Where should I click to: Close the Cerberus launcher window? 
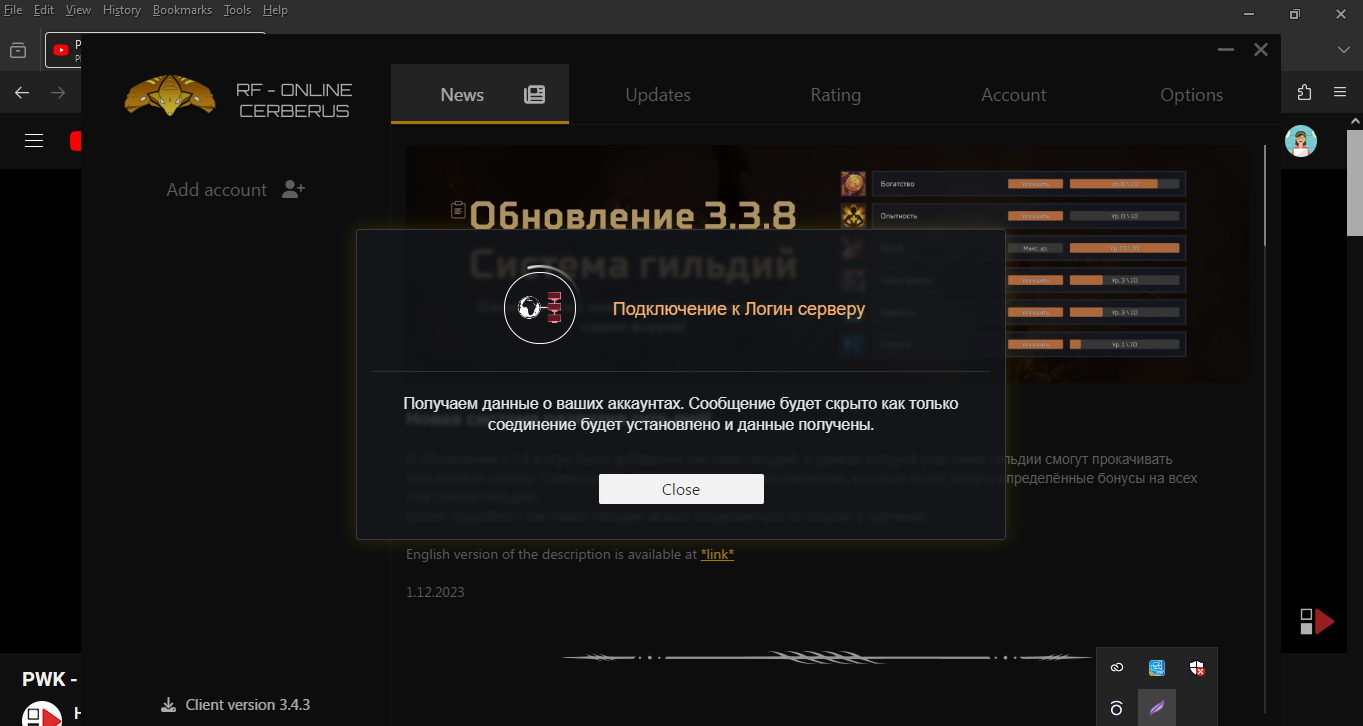[1261, 49]
